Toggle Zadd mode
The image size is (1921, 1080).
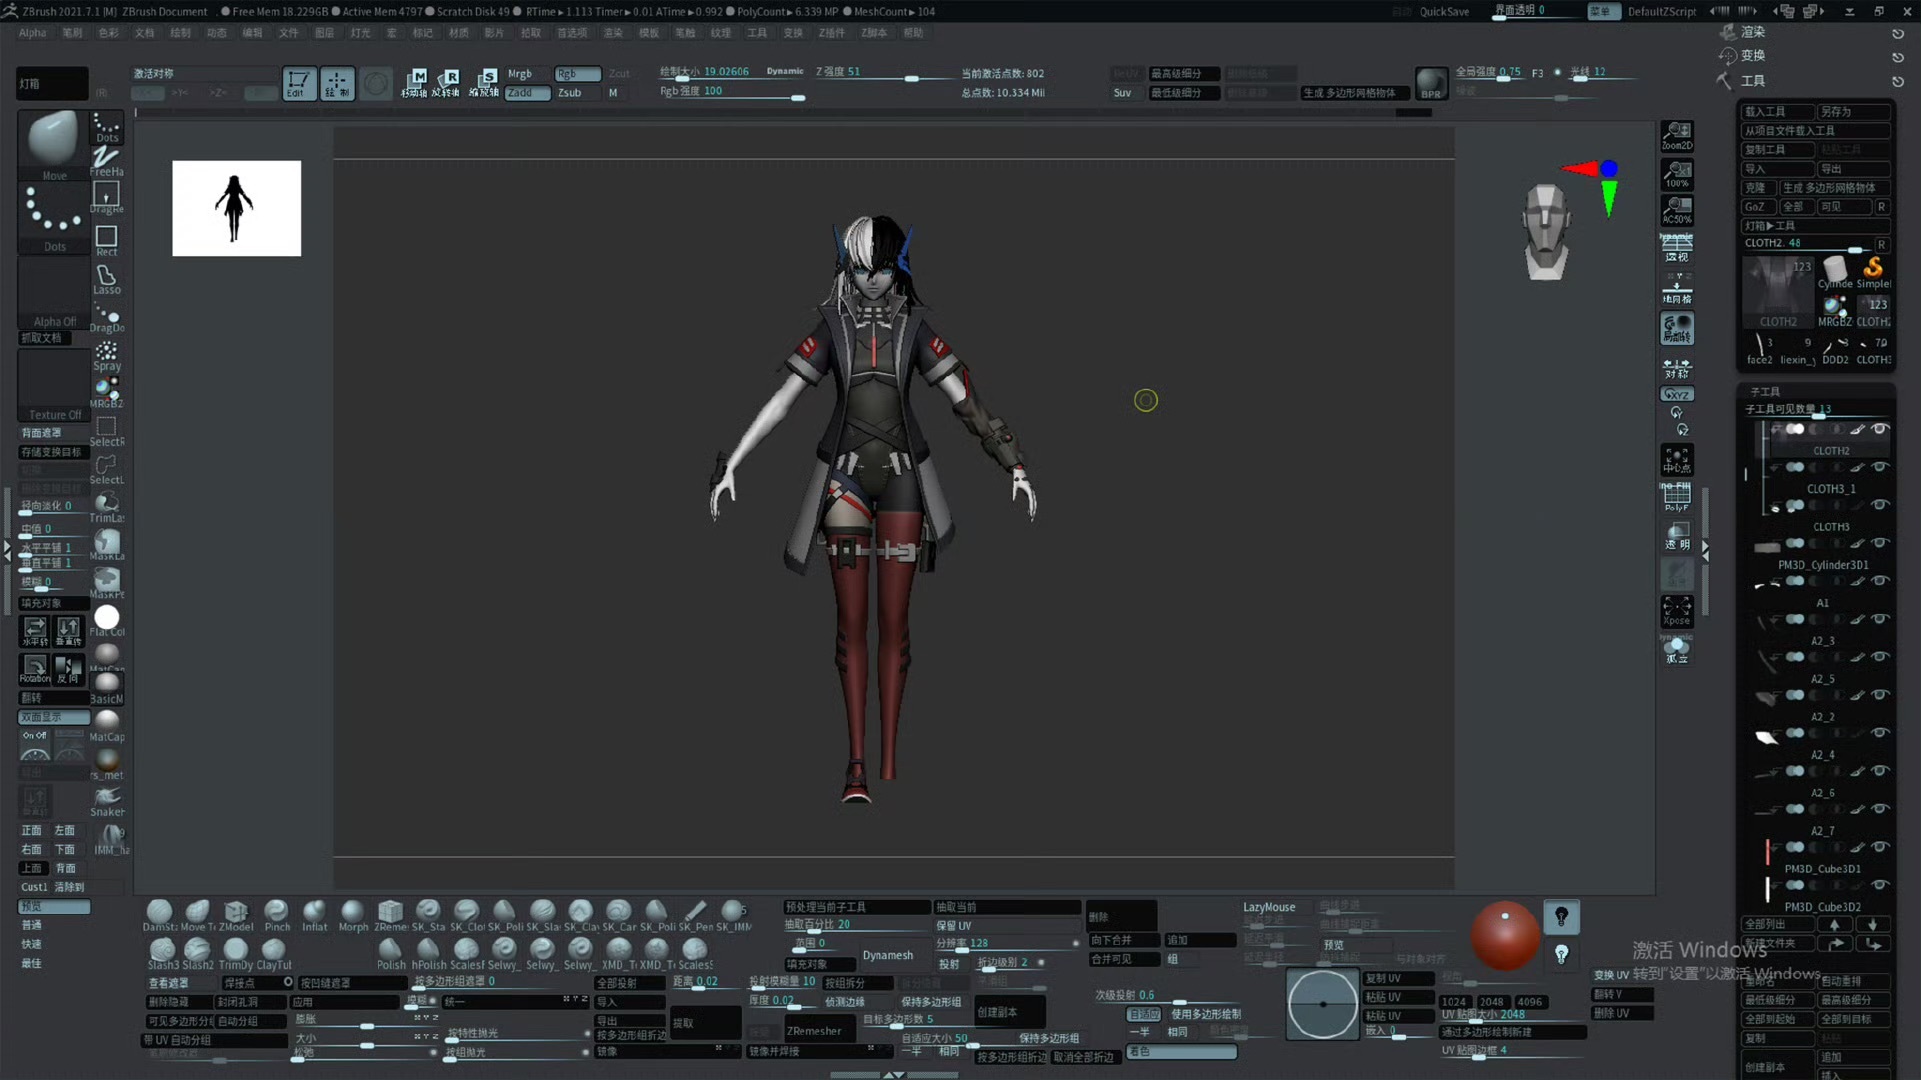click(x=527, y=93)
